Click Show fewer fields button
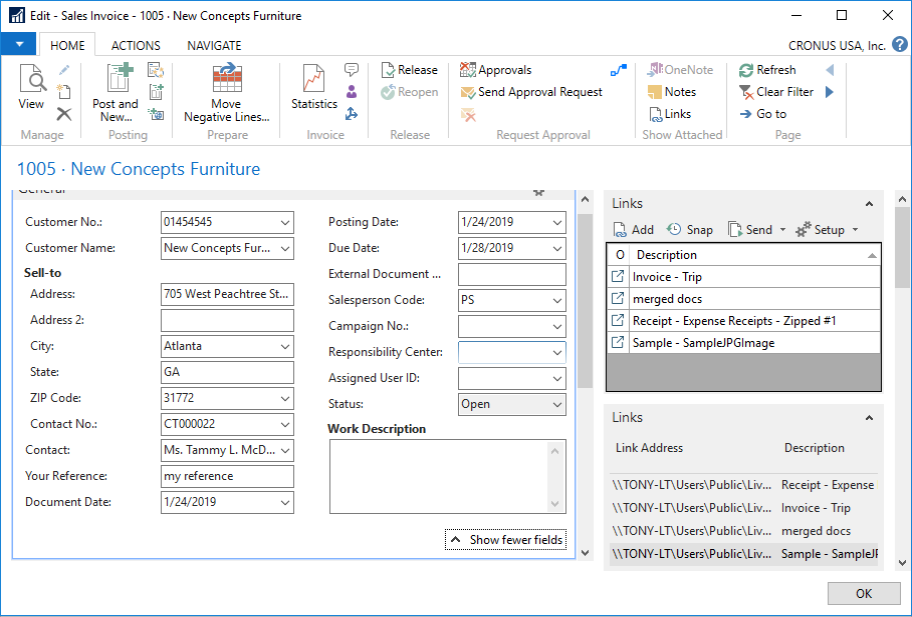This screenshot has width=912, height=617. click(x=505, y=540)
